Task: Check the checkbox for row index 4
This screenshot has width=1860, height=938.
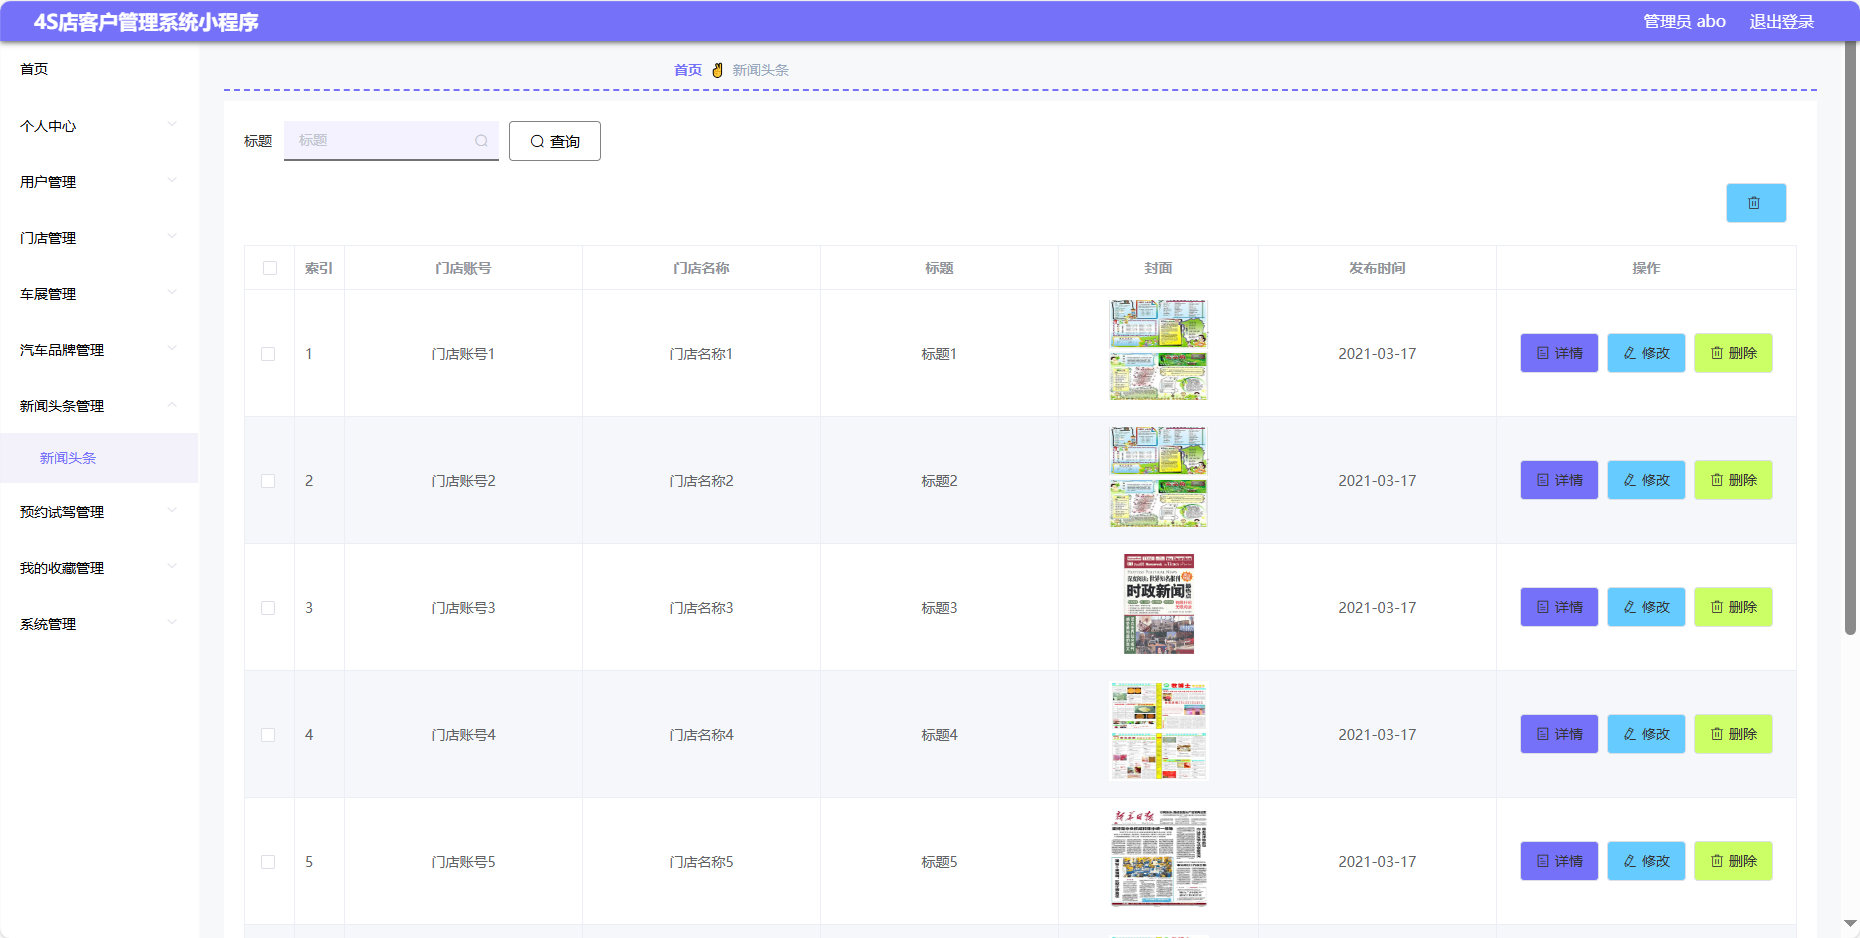Action: click(268, 735)
